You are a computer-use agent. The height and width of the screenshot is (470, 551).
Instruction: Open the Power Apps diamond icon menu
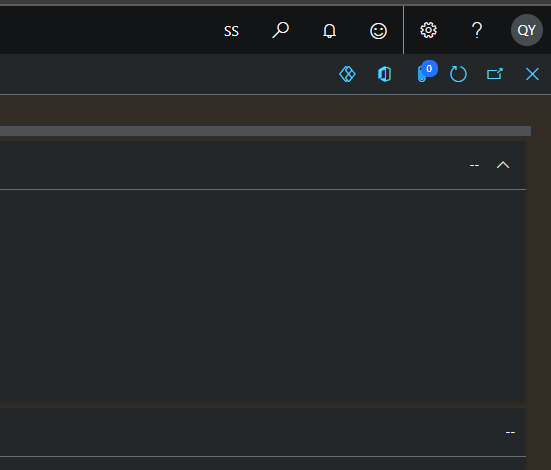coord(347,74)
